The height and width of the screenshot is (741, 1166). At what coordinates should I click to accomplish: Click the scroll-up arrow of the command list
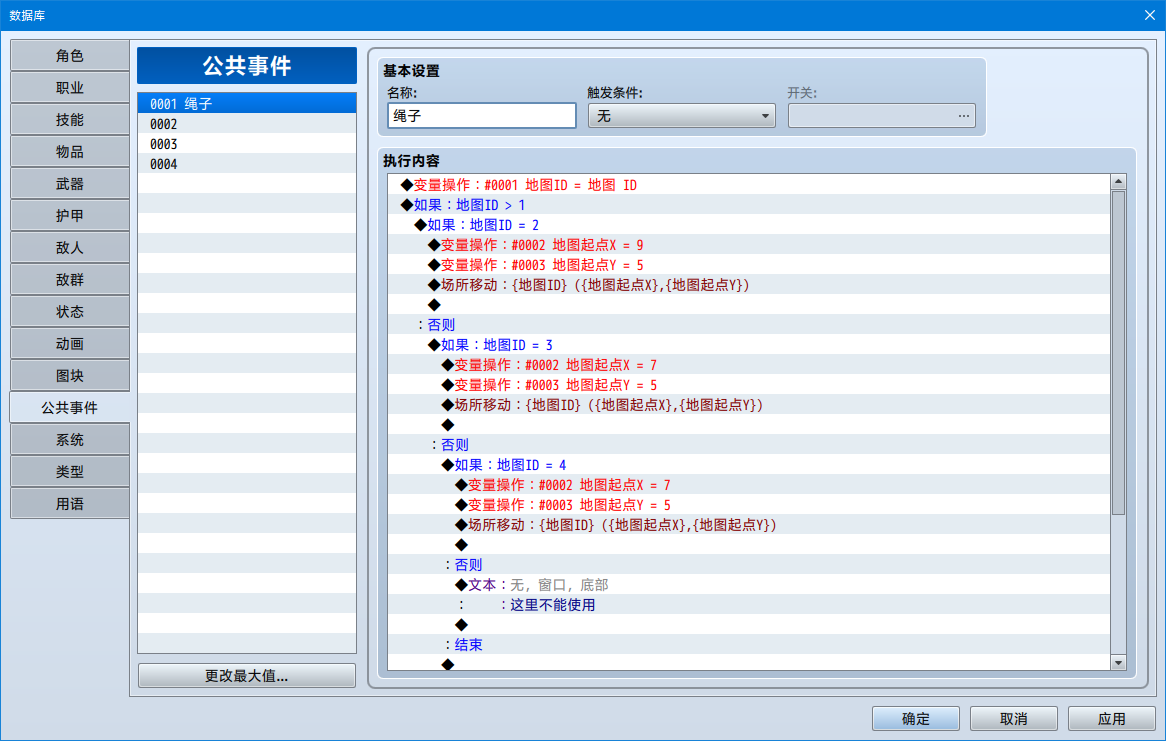point(1118,182)
